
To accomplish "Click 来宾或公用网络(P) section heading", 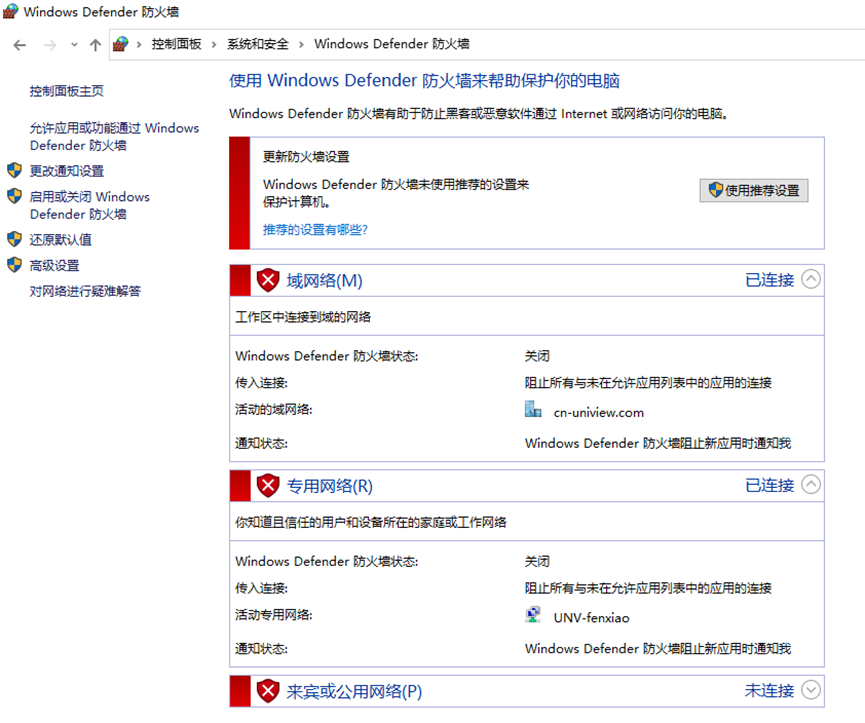I will pos(354,692).
